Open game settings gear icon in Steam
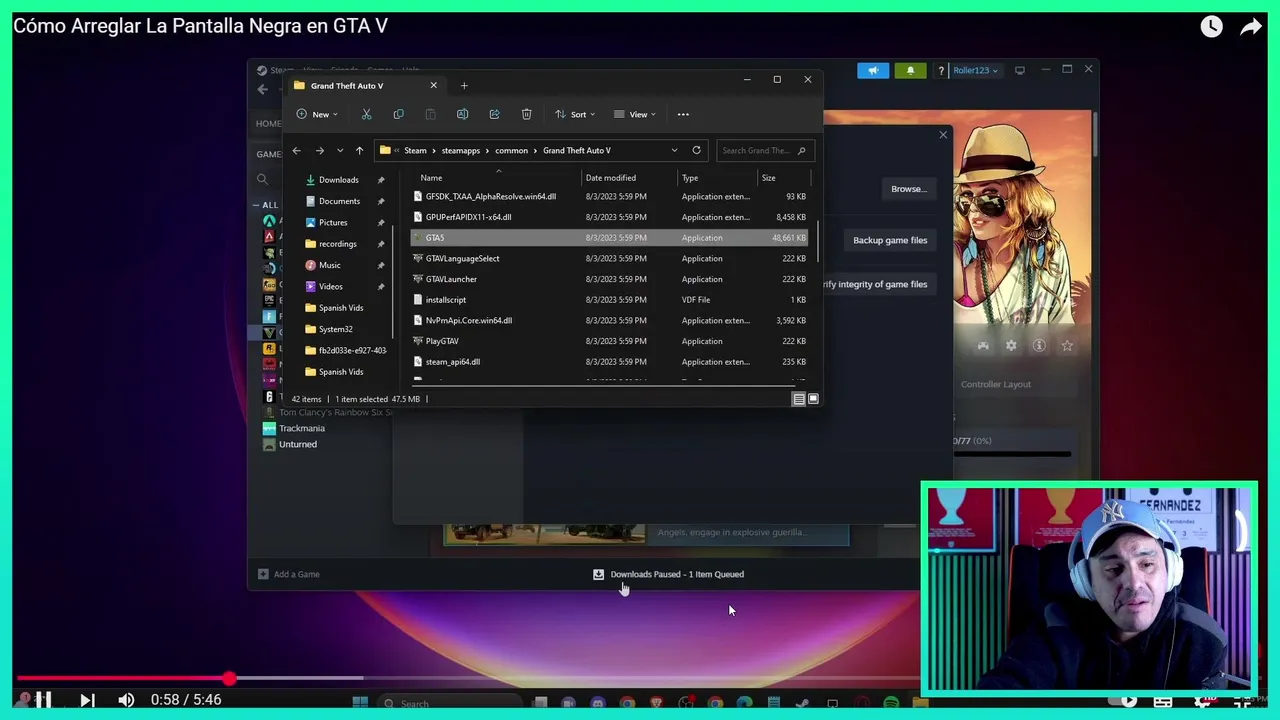1280x720 pixels. point(1011,345)
